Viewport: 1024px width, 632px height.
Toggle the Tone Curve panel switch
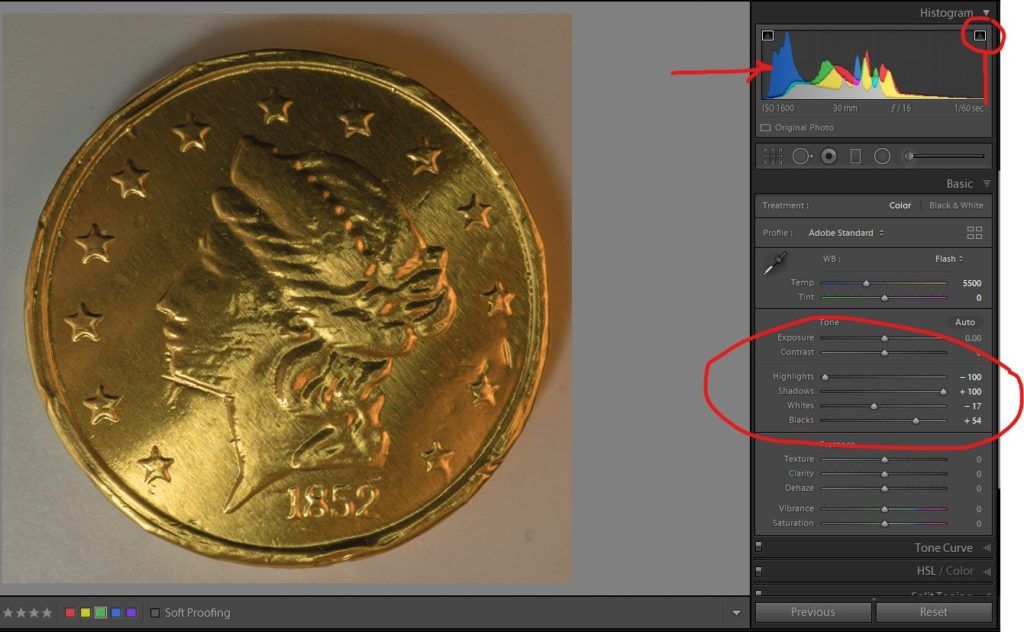click(759, 547)
